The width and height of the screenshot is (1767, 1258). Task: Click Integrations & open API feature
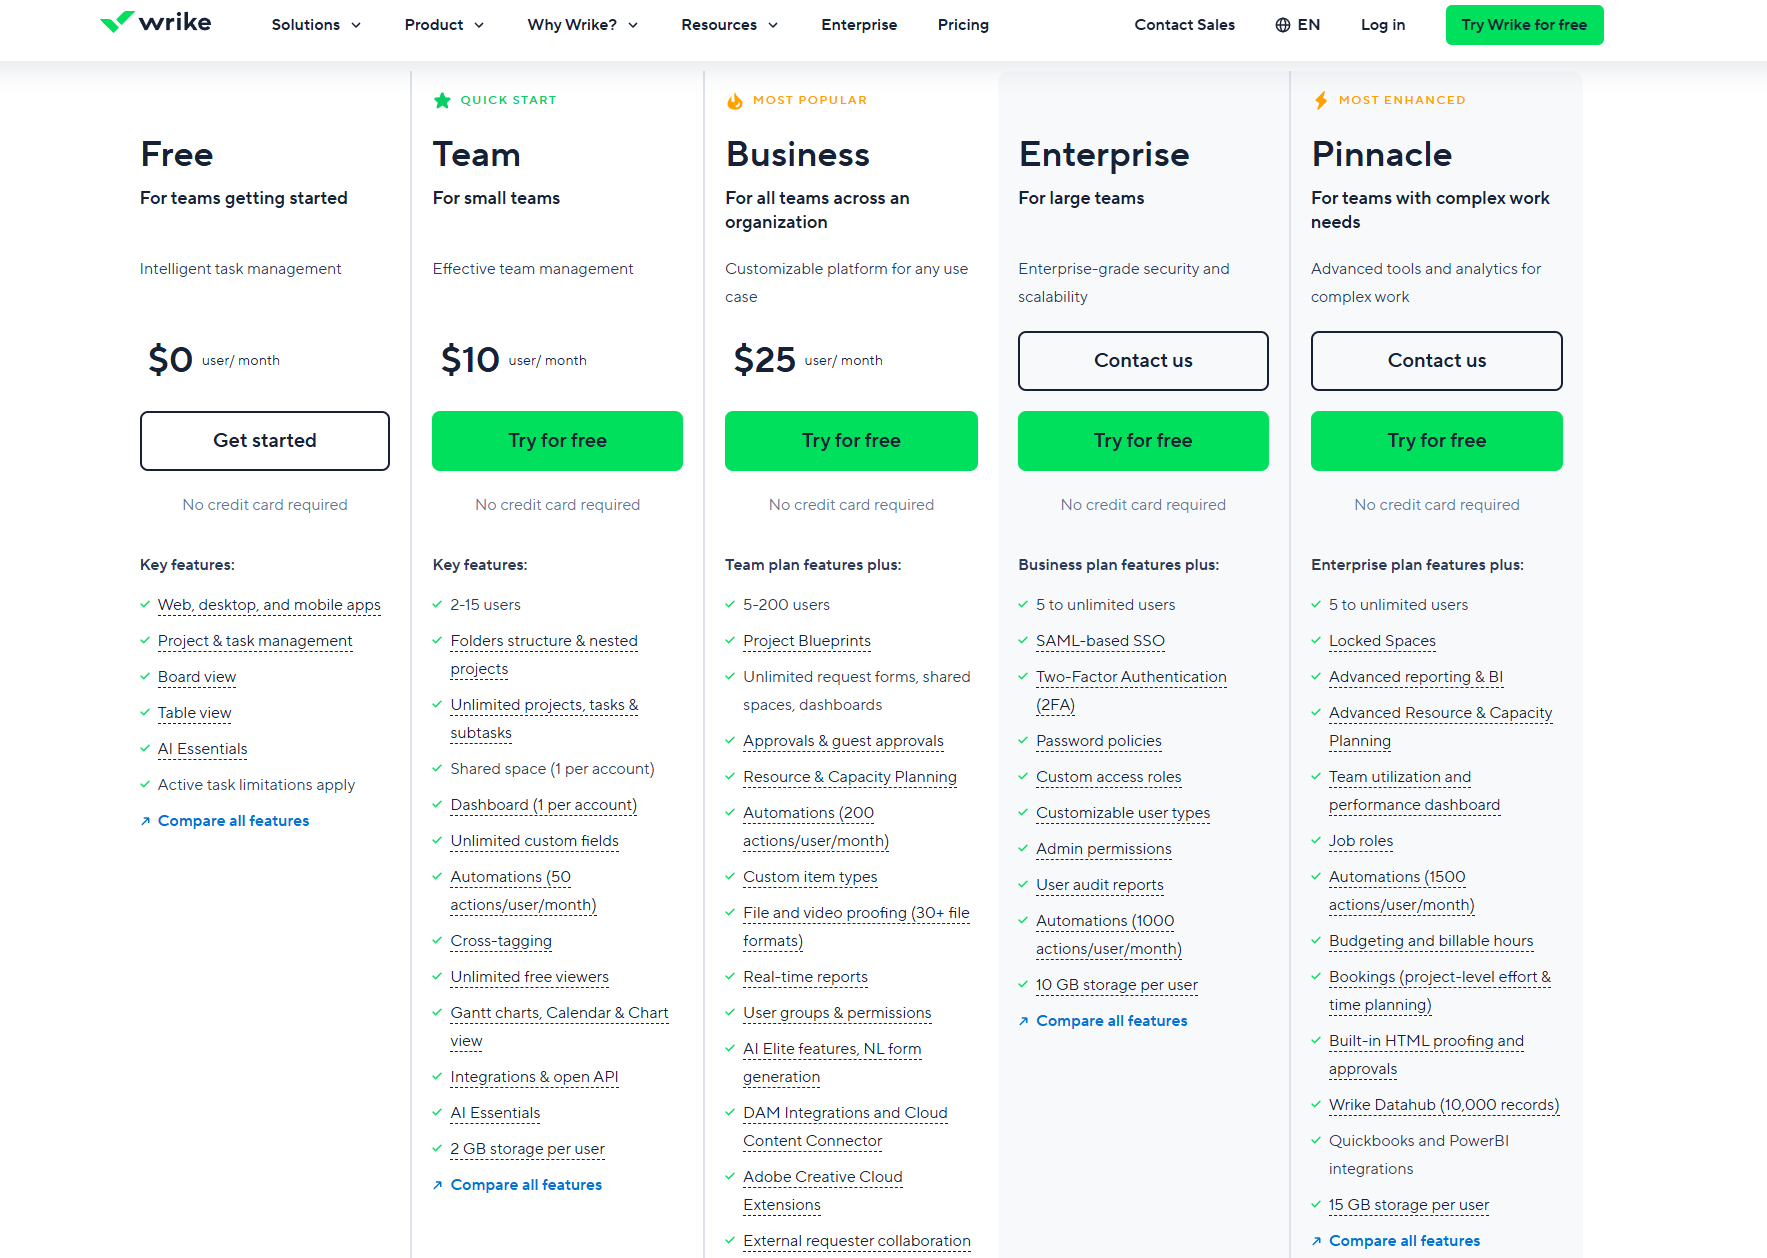[534, 1077]
